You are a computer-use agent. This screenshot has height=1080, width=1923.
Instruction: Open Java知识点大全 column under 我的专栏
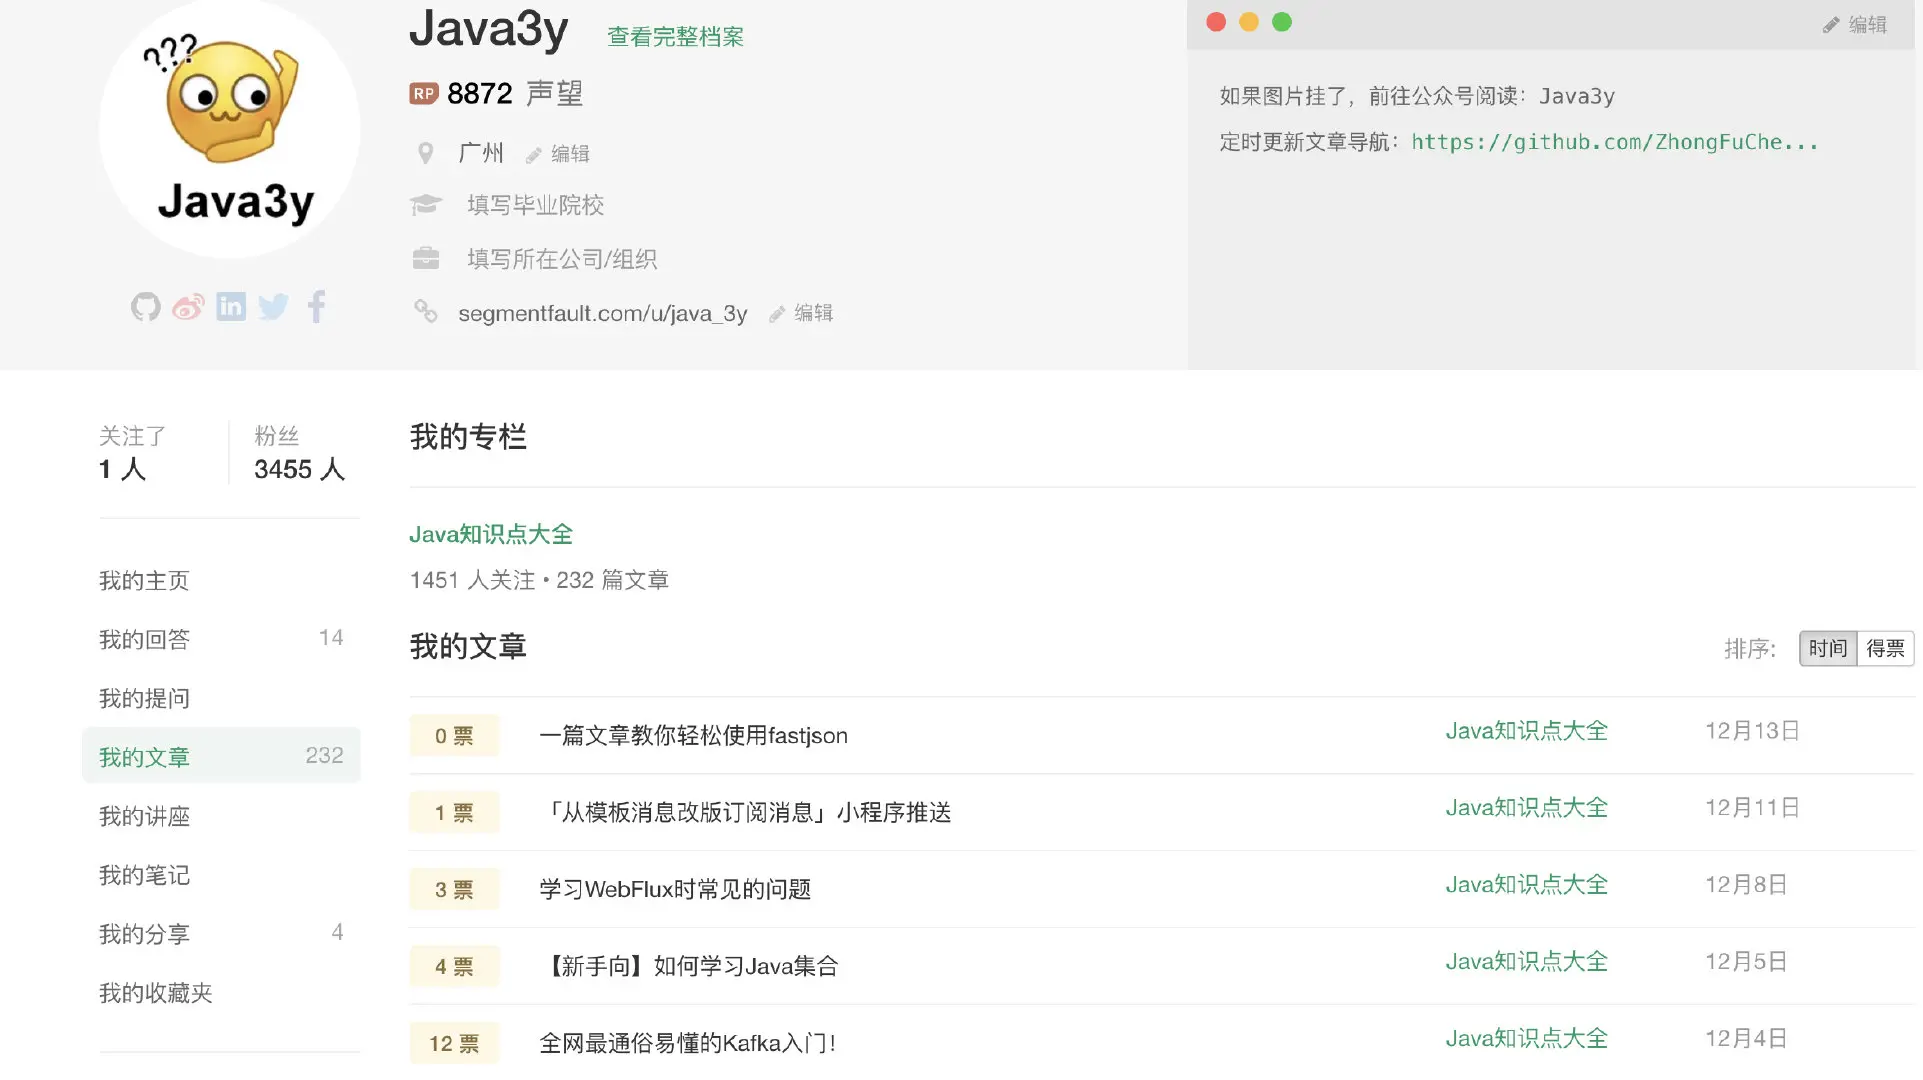tap(491, 534)
